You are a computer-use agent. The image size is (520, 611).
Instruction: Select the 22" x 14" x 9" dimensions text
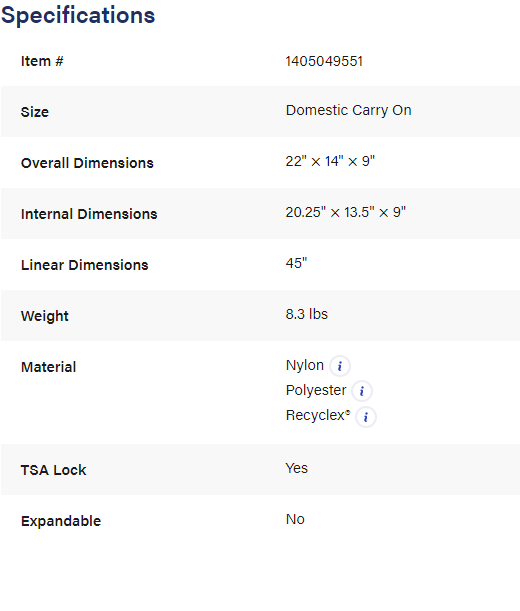coord(330,161)
